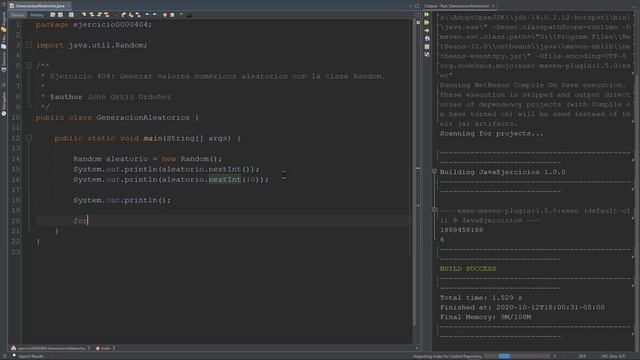Click the second editor toolbar icon after History
Image resolution: width=640 pixels, height=360 pixels.
(60, 15)
